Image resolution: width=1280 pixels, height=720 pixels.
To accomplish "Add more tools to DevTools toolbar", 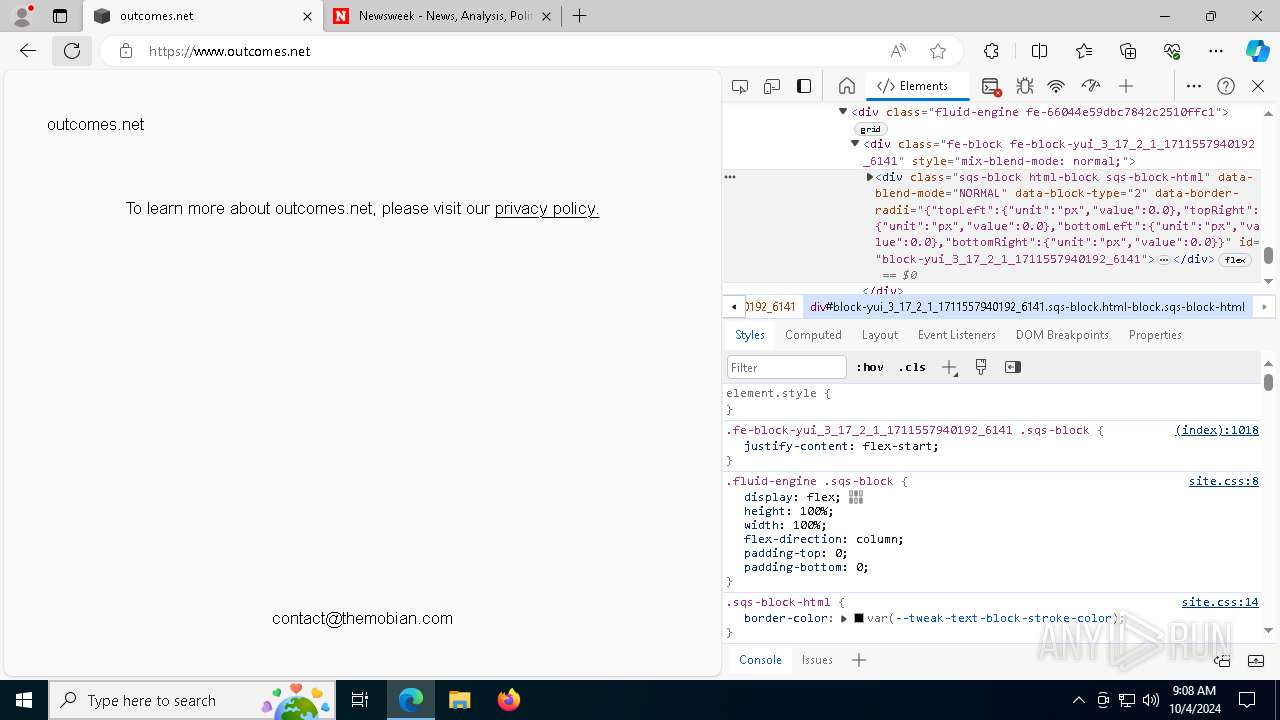I will [1126, 86].
